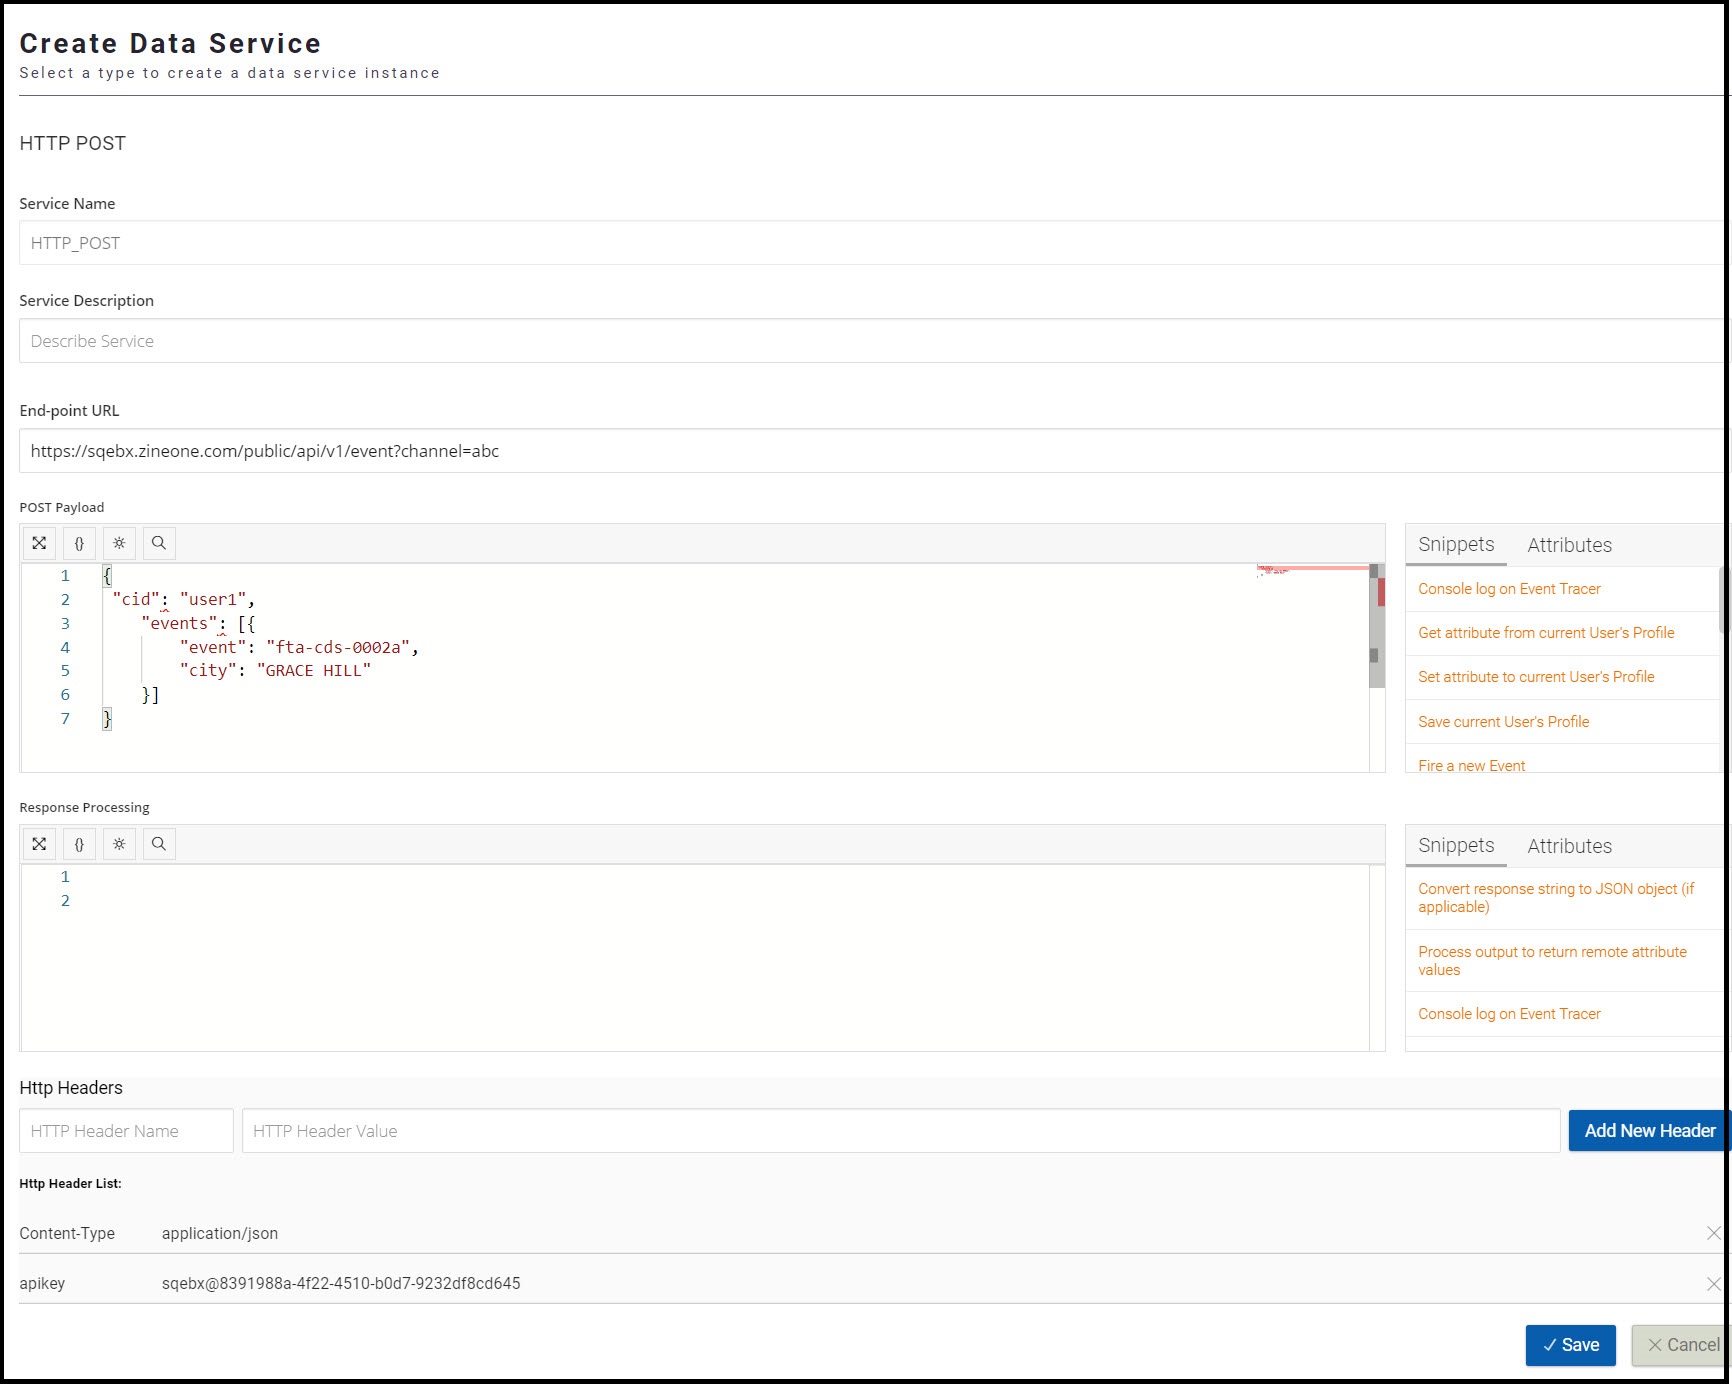Image resolution: width=1732 pixels, height=1386 pixels.
Task: Open Attributes tab beside POST Payload
Action: (1569, 545)
